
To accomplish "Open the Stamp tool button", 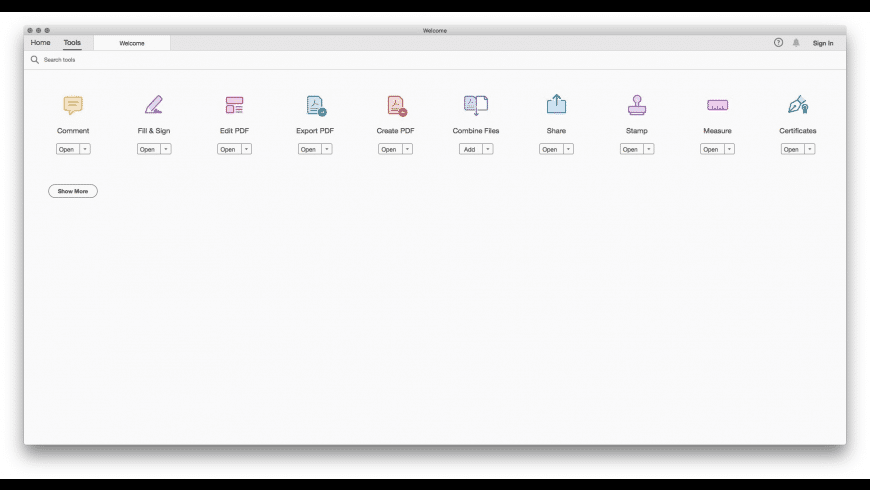I will click(x=631, y=149).
